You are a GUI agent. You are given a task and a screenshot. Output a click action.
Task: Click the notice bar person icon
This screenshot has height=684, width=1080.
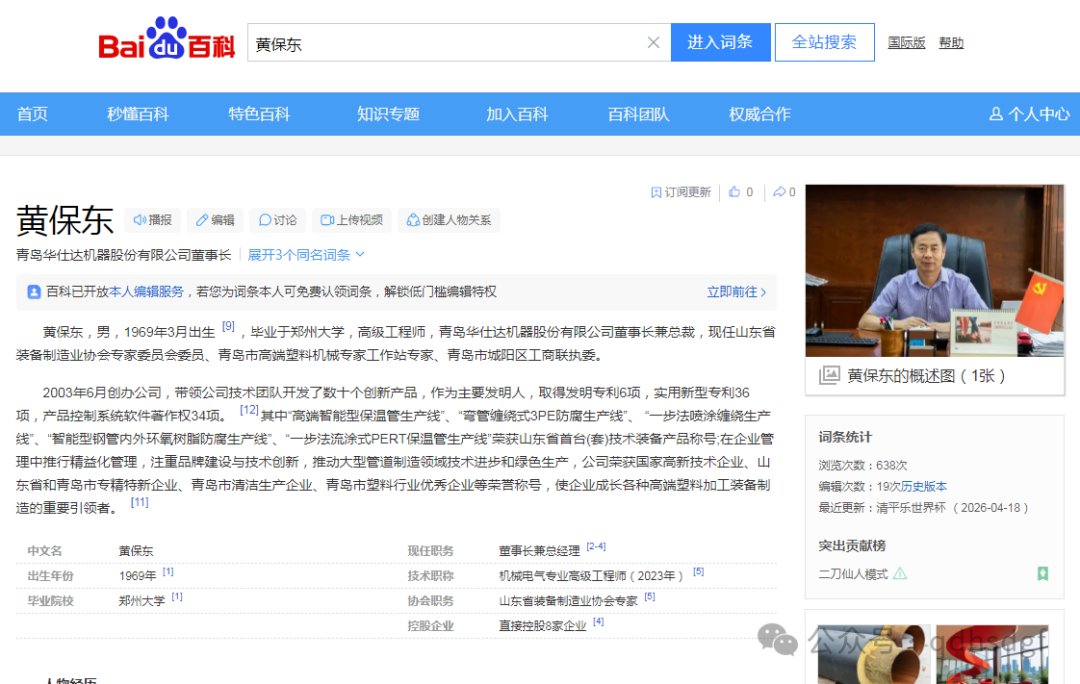coord(34,292)
